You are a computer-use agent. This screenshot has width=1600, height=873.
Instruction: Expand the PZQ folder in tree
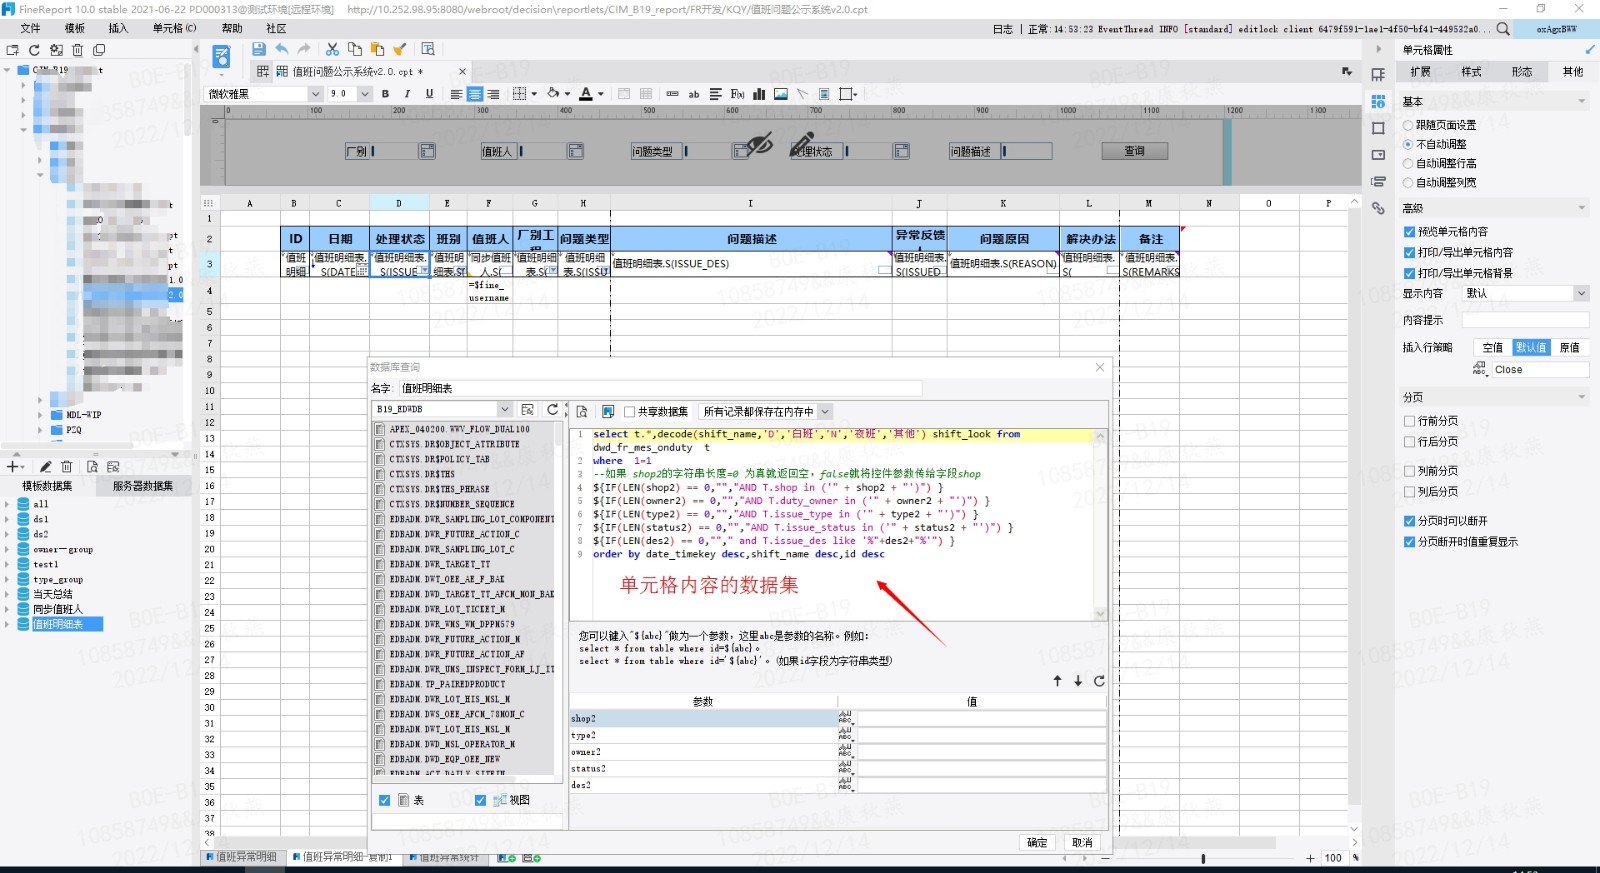(40, 430)
